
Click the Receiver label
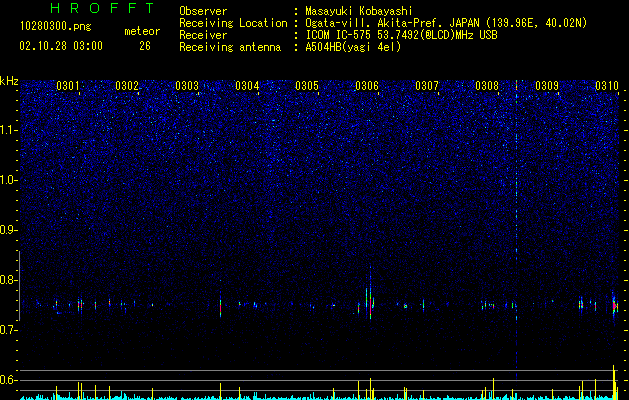(x=203, y=35)
